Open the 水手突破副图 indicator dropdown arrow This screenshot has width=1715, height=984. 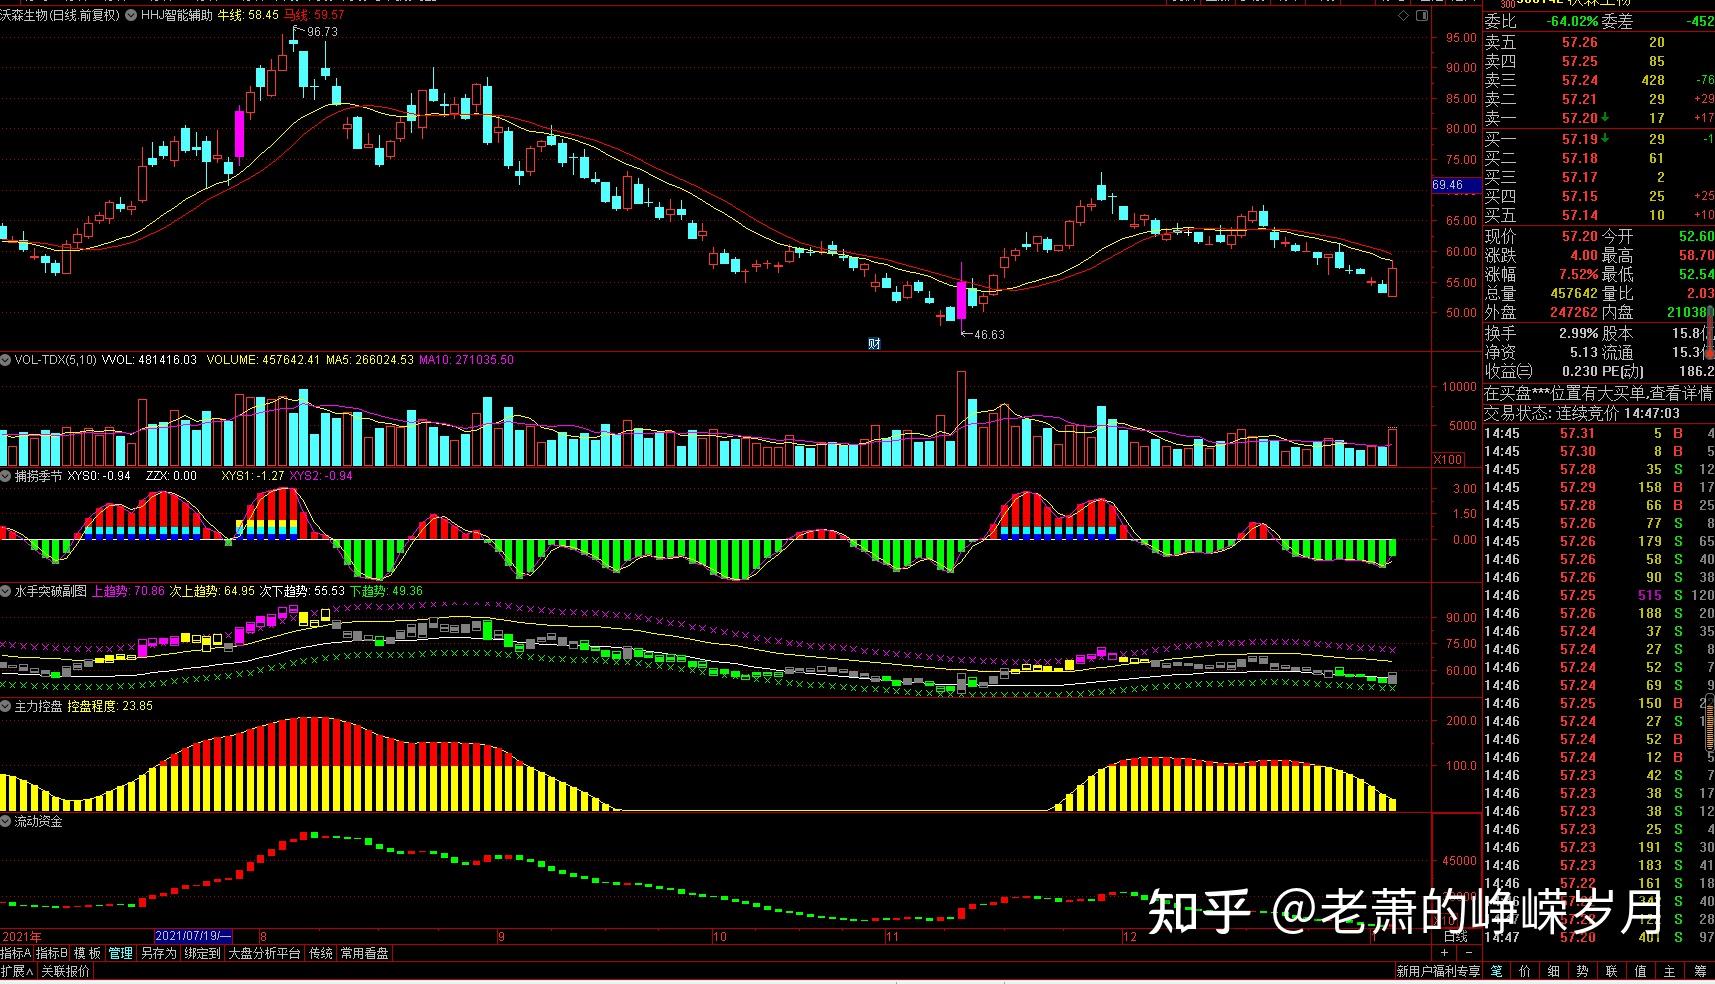6,591
